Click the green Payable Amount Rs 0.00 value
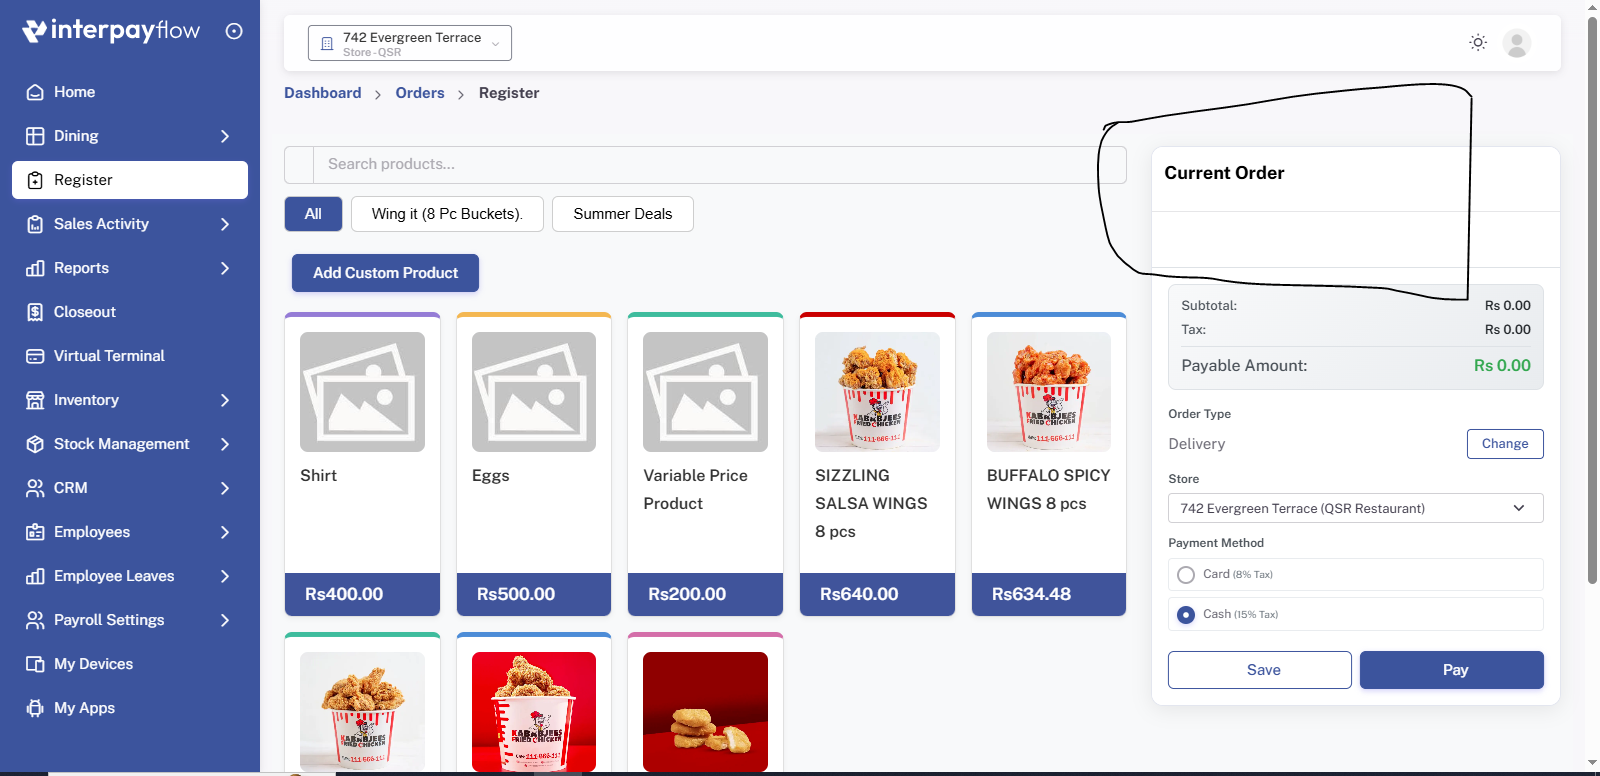Viewport: 1600px width, 776px height. [1502, 366]
